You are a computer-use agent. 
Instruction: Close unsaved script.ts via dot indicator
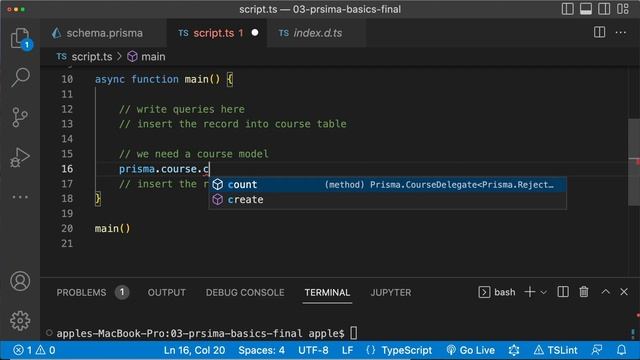[x=255, y=33]
